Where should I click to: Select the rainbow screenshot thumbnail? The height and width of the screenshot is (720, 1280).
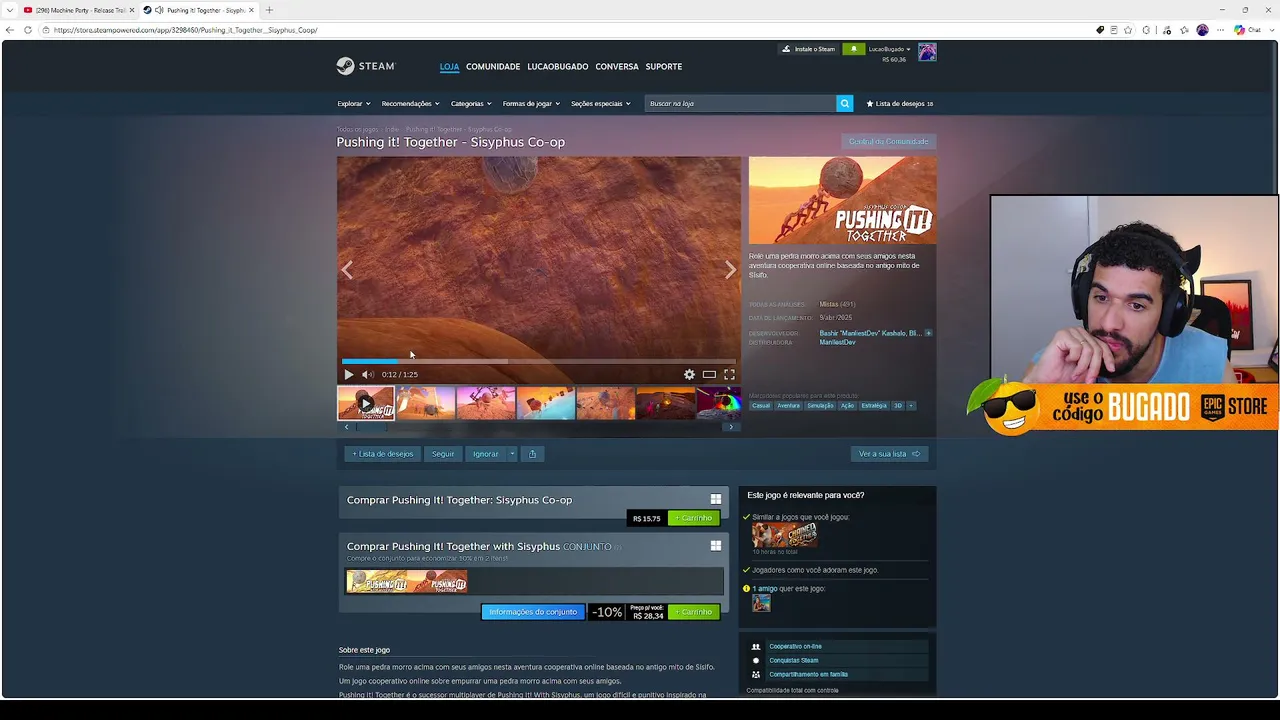[718, 404]
